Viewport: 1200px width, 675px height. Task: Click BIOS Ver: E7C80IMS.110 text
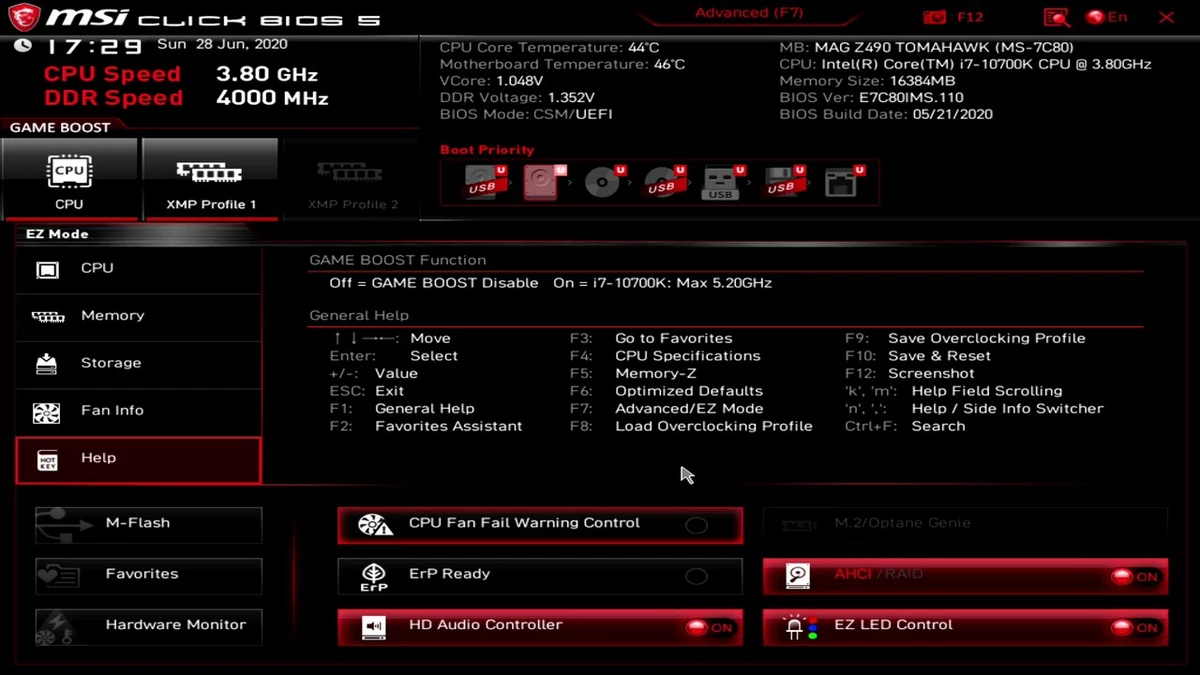click(x=871, y=98)
